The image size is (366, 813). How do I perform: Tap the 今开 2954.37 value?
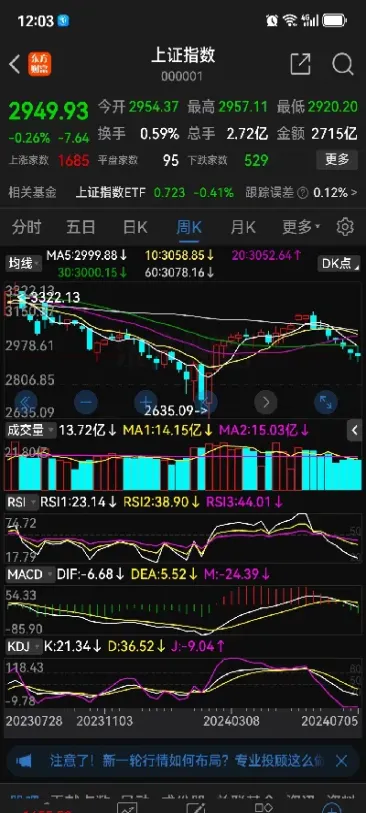click(x=153, y=107)
